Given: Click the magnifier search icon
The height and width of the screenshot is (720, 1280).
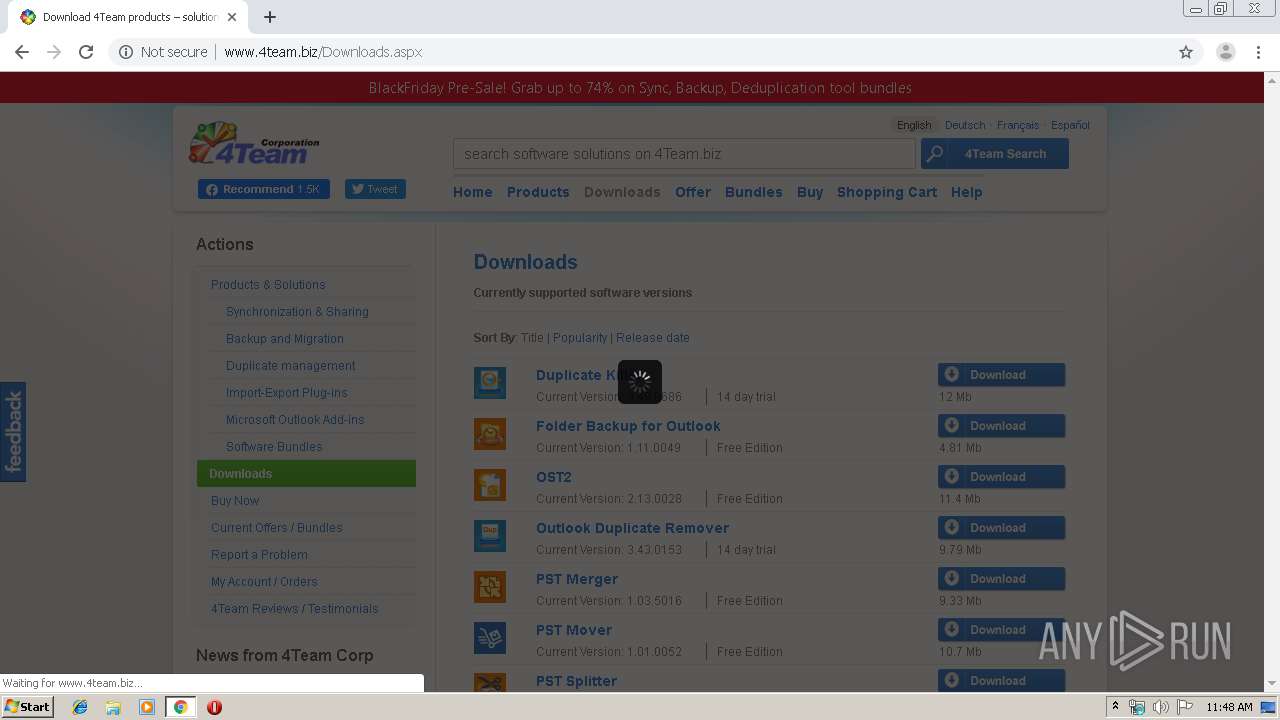Looking at the screenshot, I should tap(934, 154).
